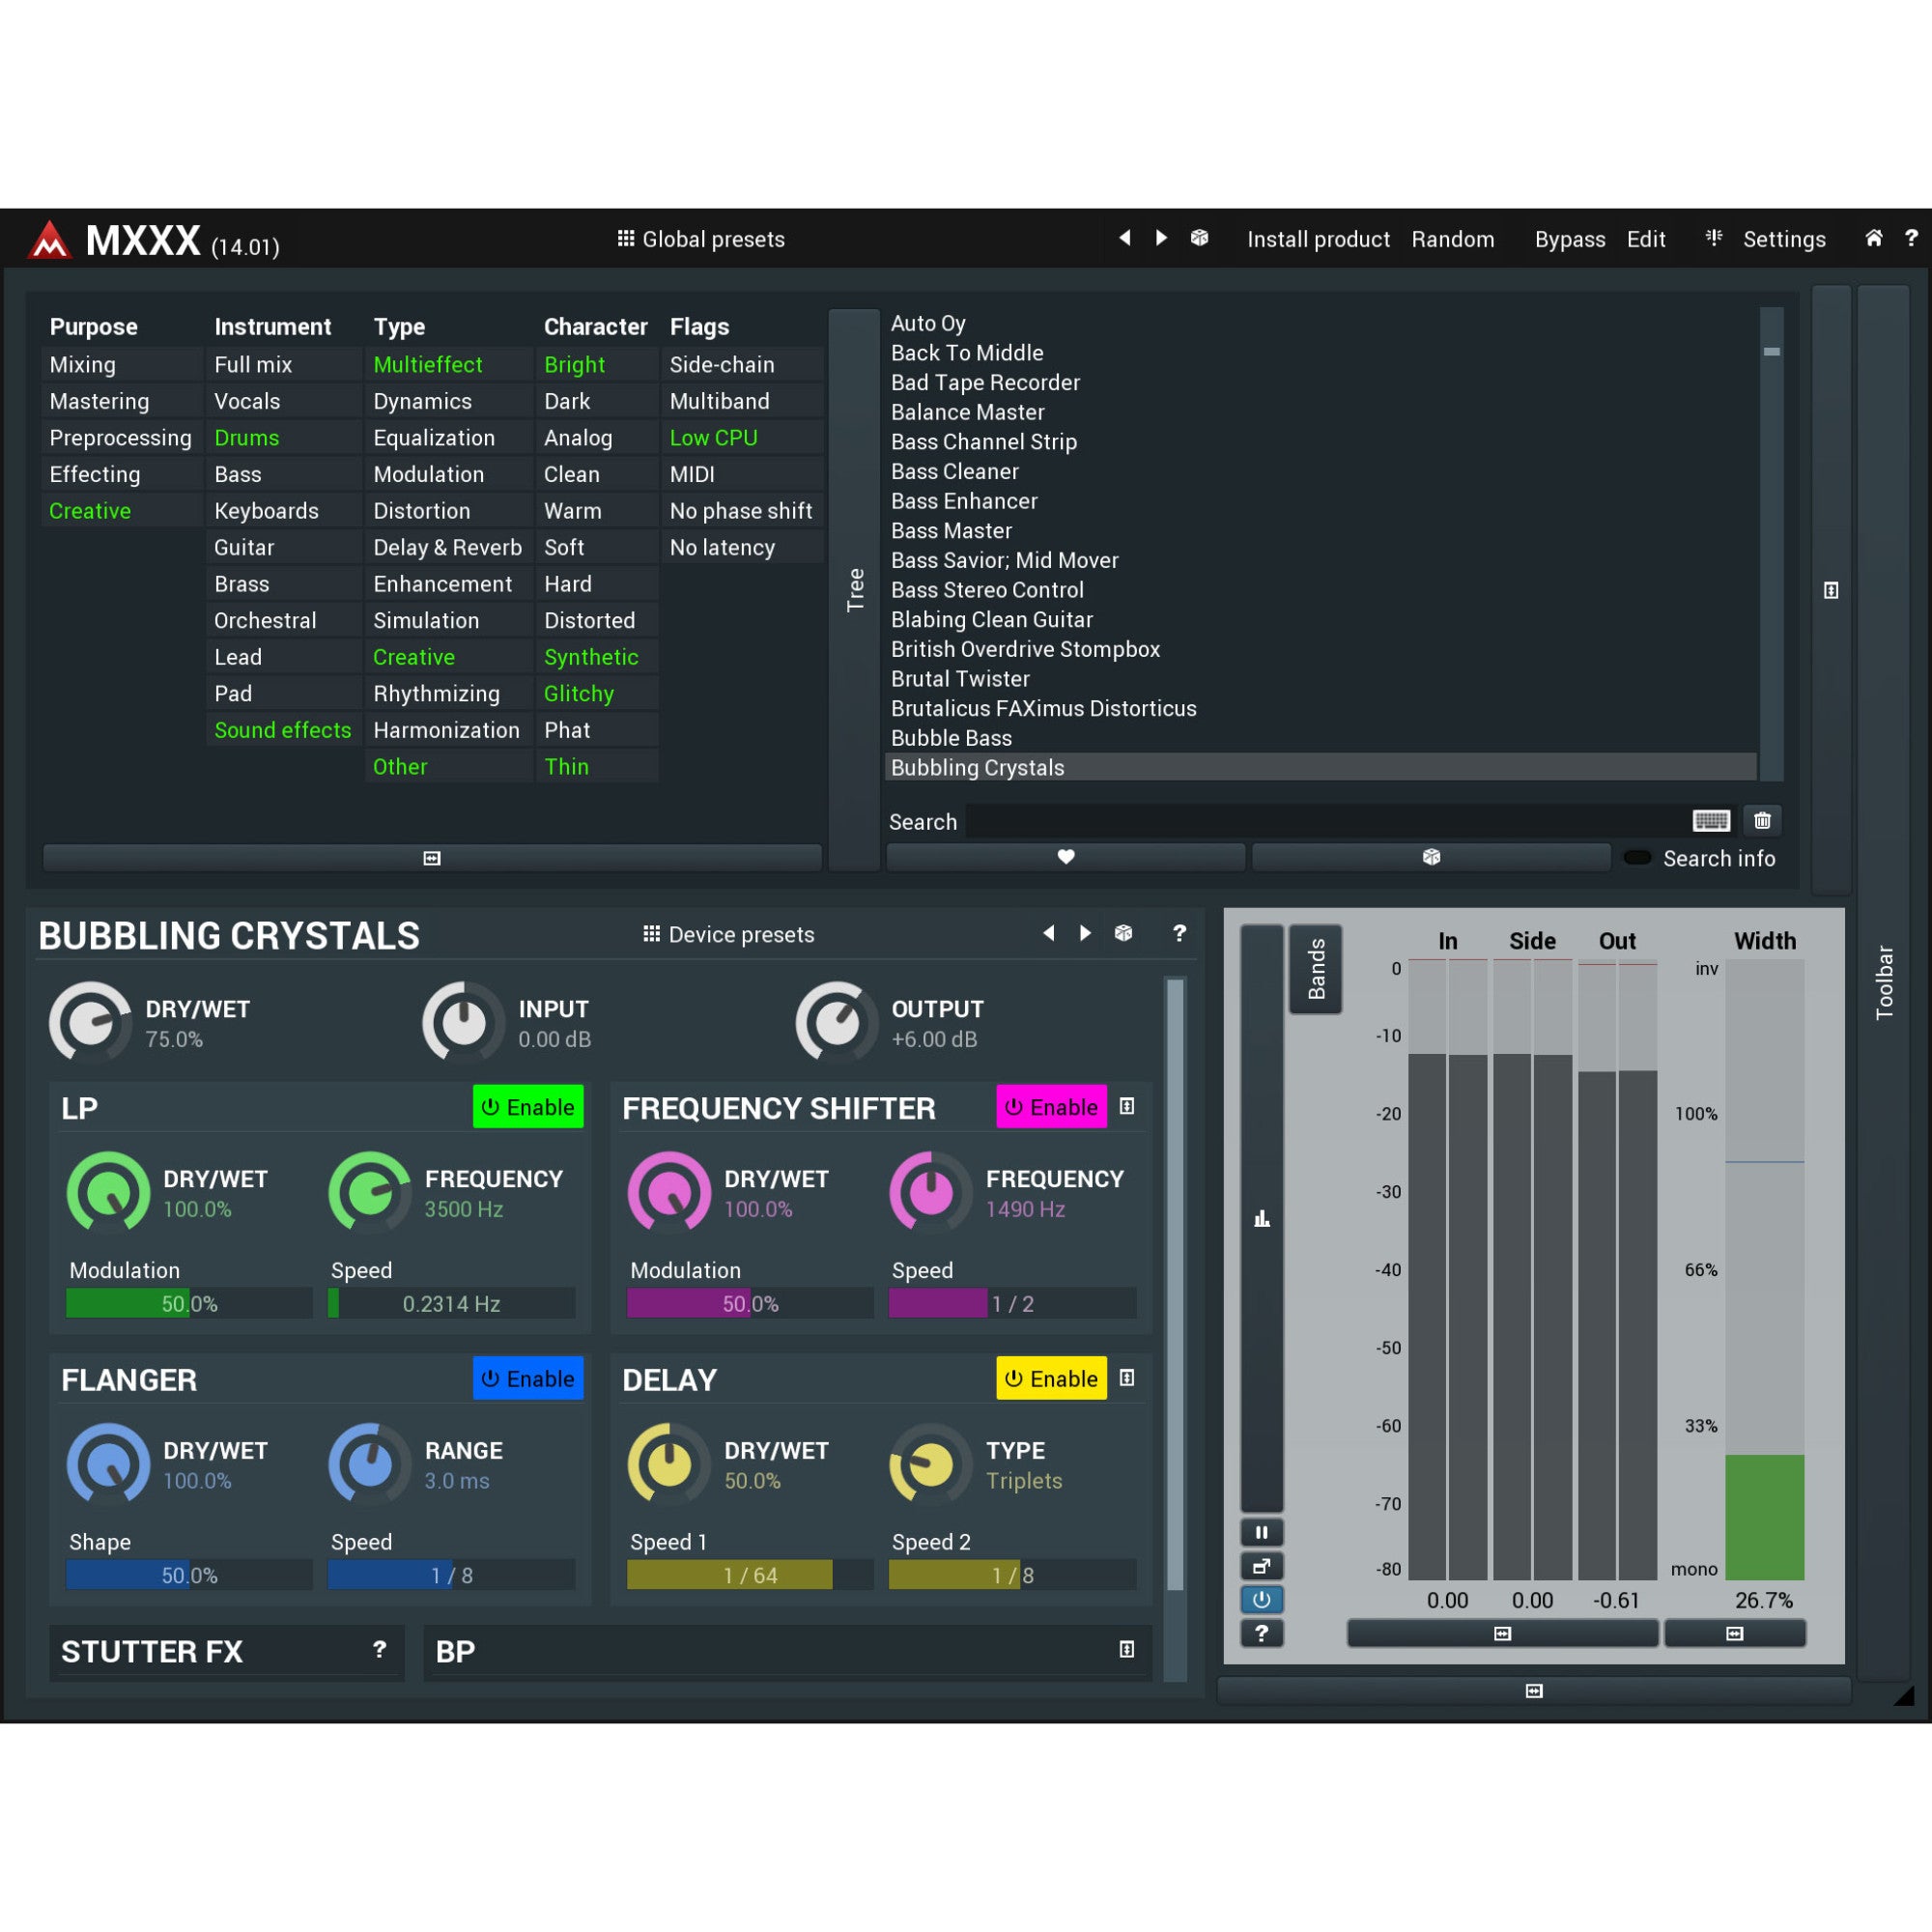
Task: Toggle Delay Enable button
Action: (x=1051, y=1379)
